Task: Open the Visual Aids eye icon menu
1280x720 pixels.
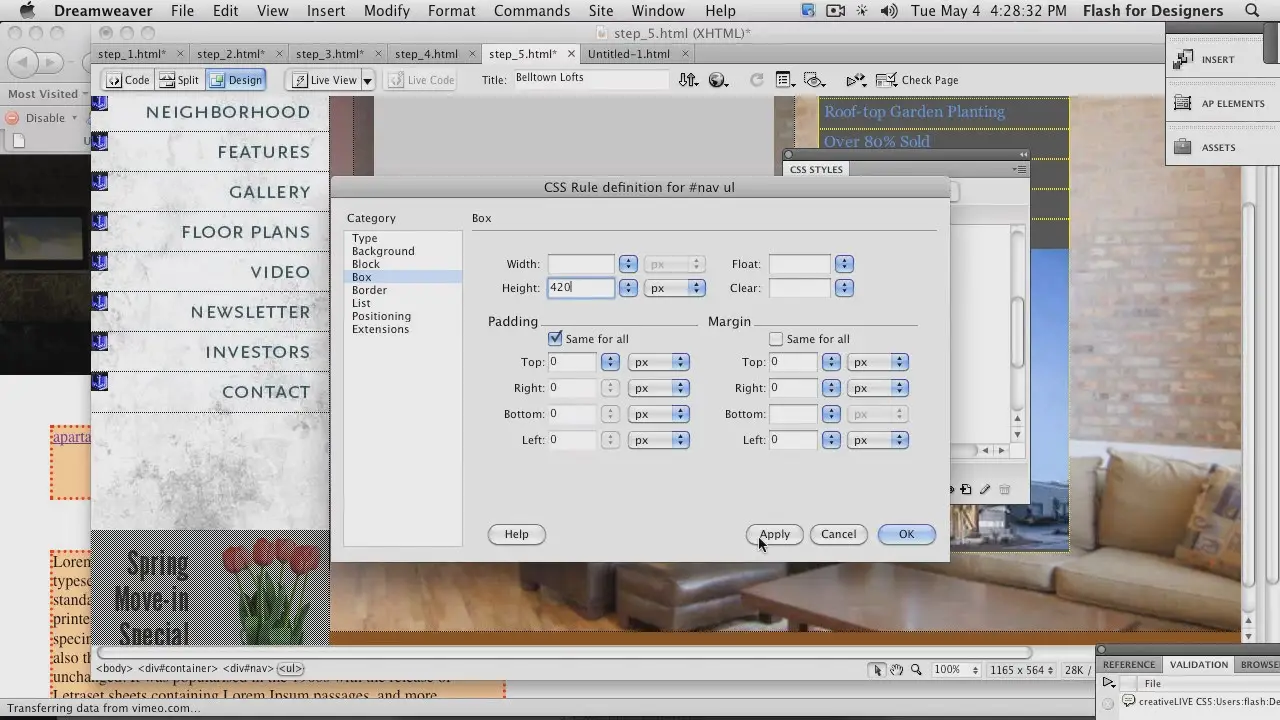Action: click(815, 80)
